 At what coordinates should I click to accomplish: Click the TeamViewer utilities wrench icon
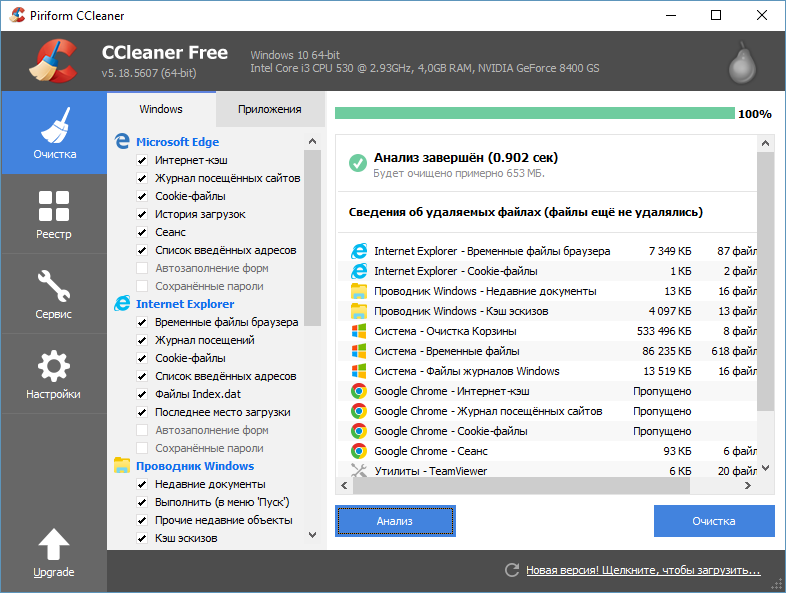(x=358, y=470)
